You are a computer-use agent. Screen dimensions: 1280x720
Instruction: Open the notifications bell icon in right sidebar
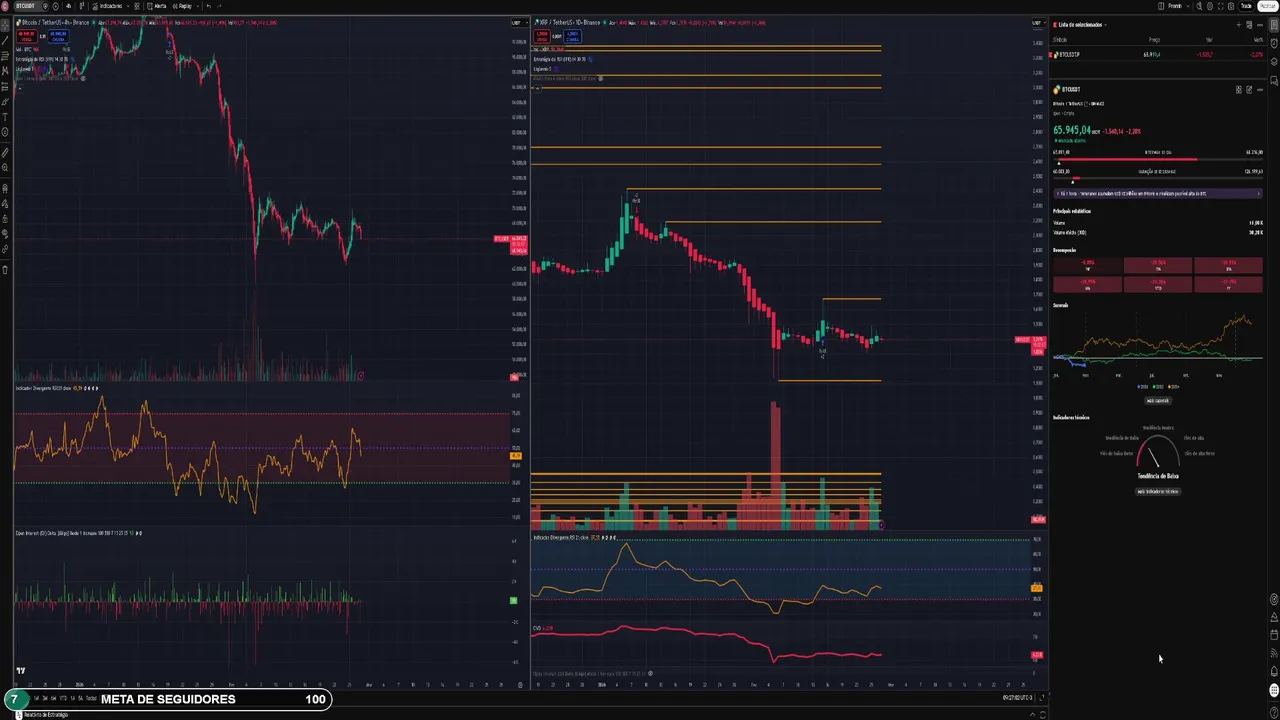[1274, 671]
